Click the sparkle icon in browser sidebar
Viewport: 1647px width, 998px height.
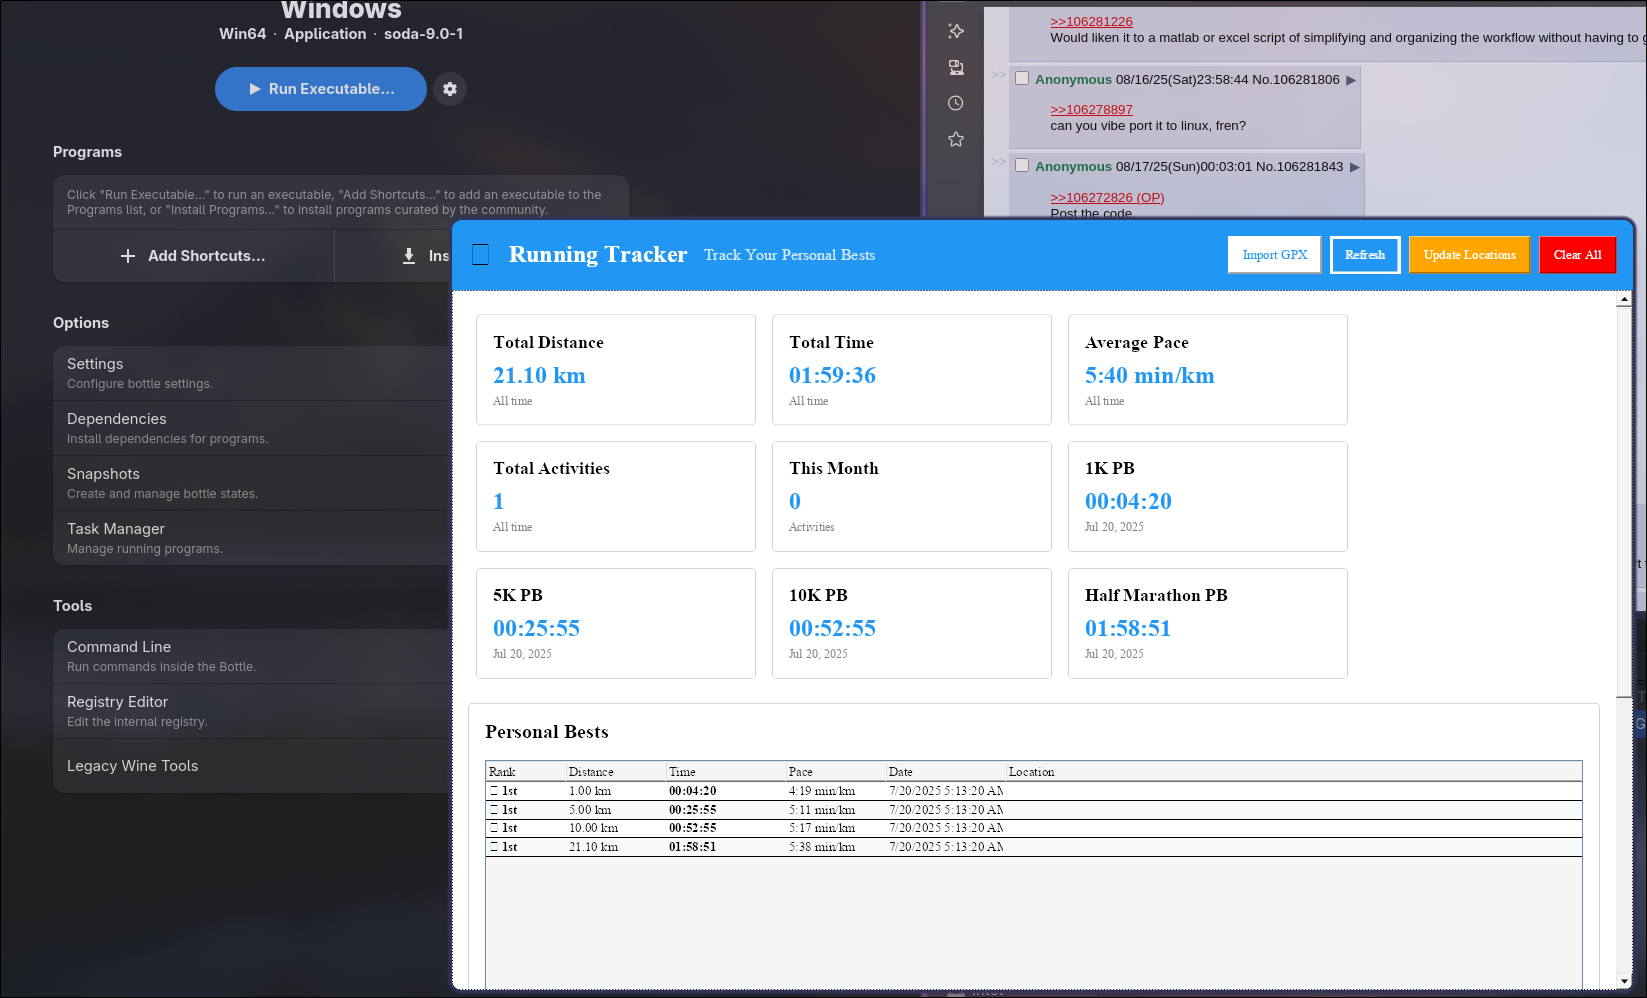click(x=956, y=31)
